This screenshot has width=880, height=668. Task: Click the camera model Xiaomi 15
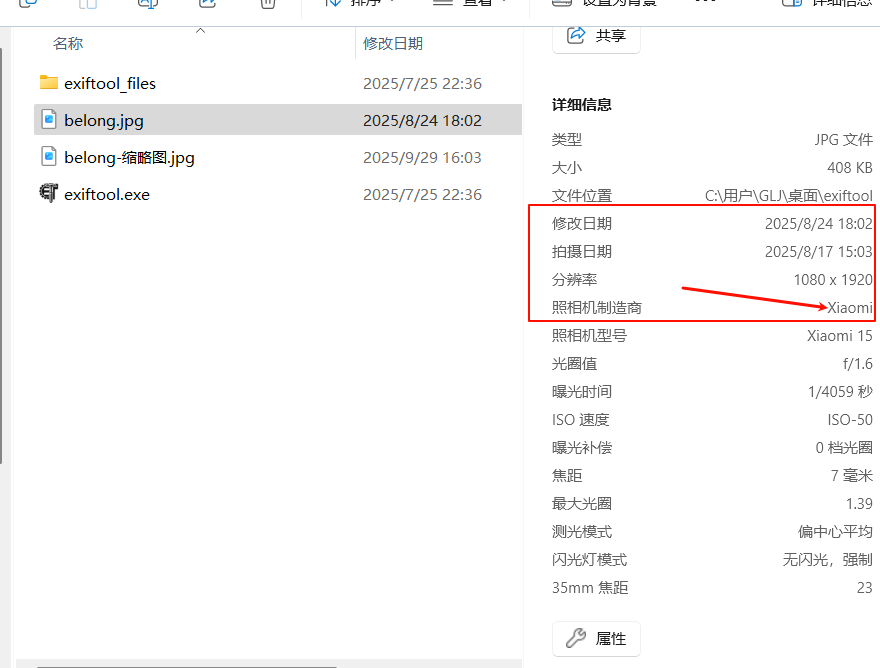840,336
